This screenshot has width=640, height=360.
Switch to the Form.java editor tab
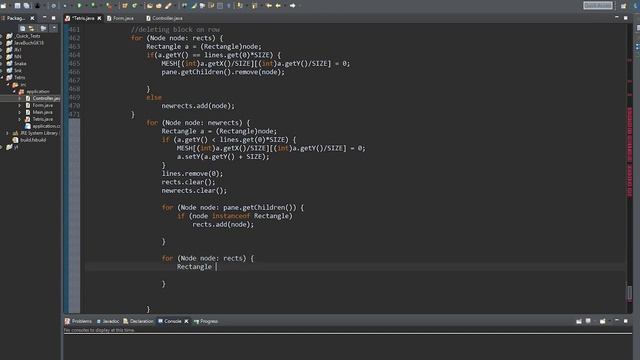coord(120,18)
